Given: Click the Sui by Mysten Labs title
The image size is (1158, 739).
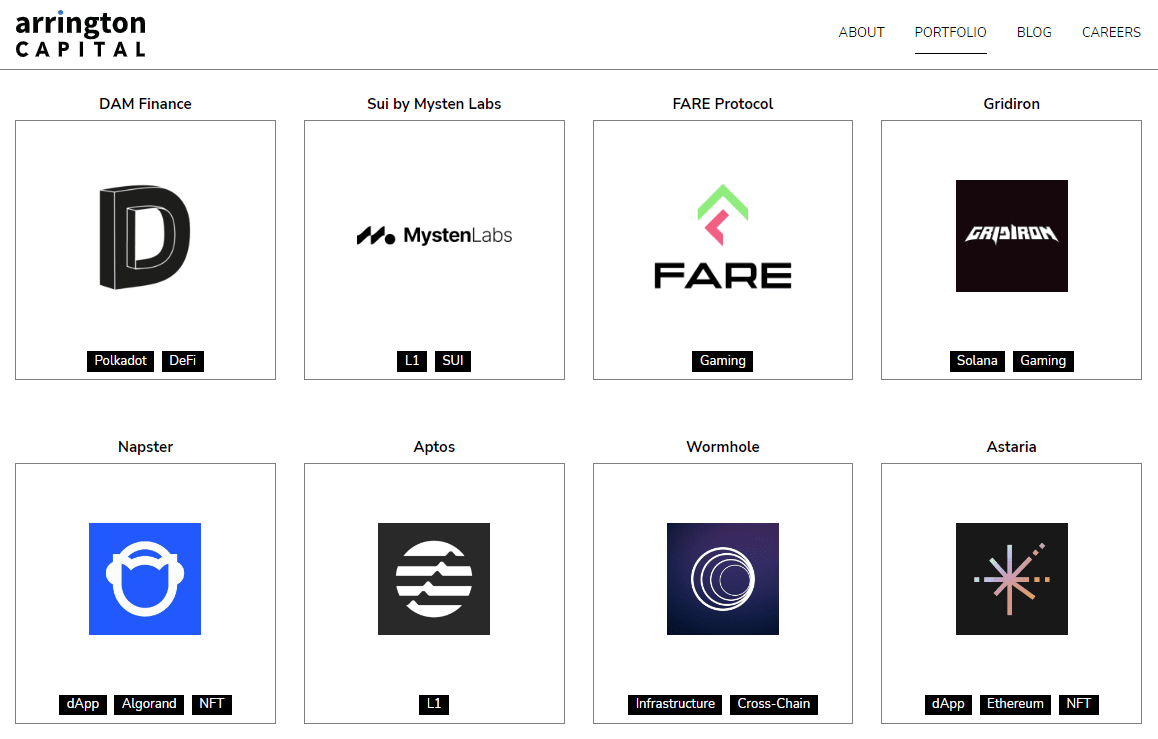Looking at the screenshot, I should [x=434, y=104].
